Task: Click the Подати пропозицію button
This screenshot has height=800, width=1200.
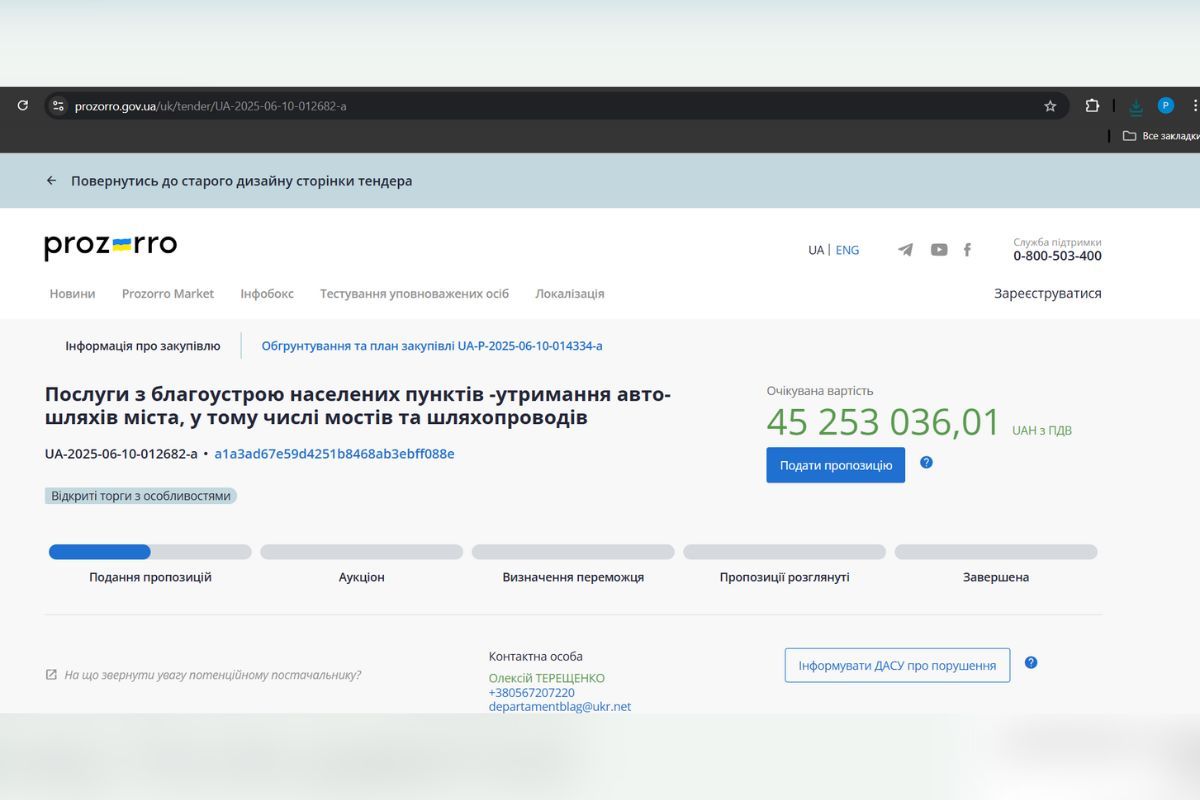Action: 835,464
